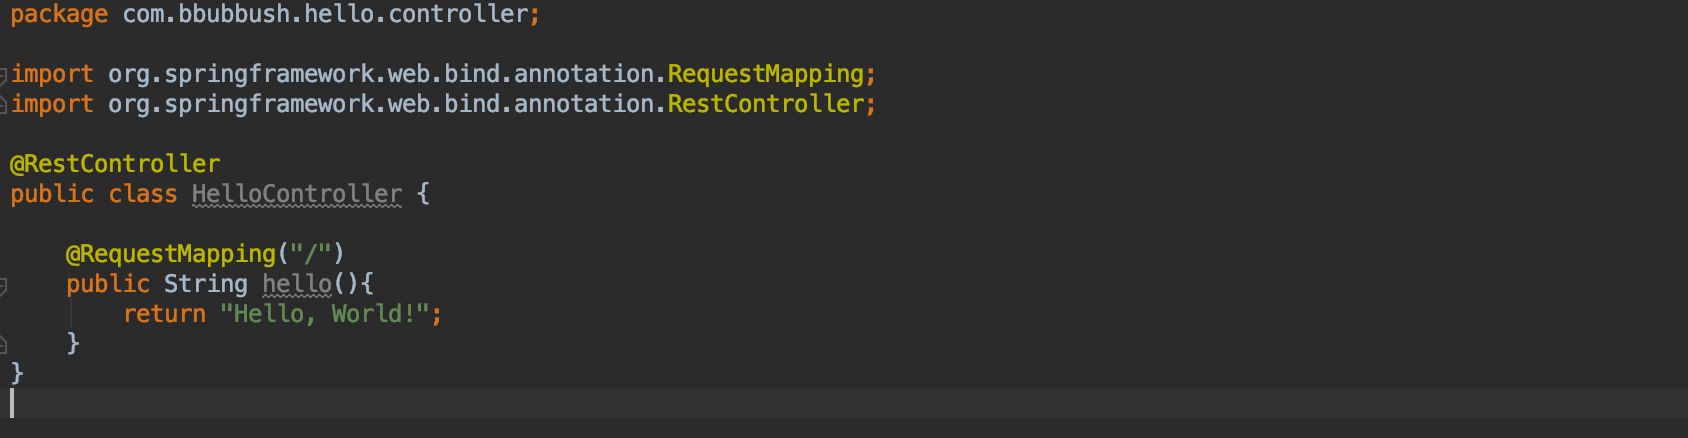This screenshot has height=438, width=1688.
Task: Click RestController in the second import
Action: tap(765, 104)
